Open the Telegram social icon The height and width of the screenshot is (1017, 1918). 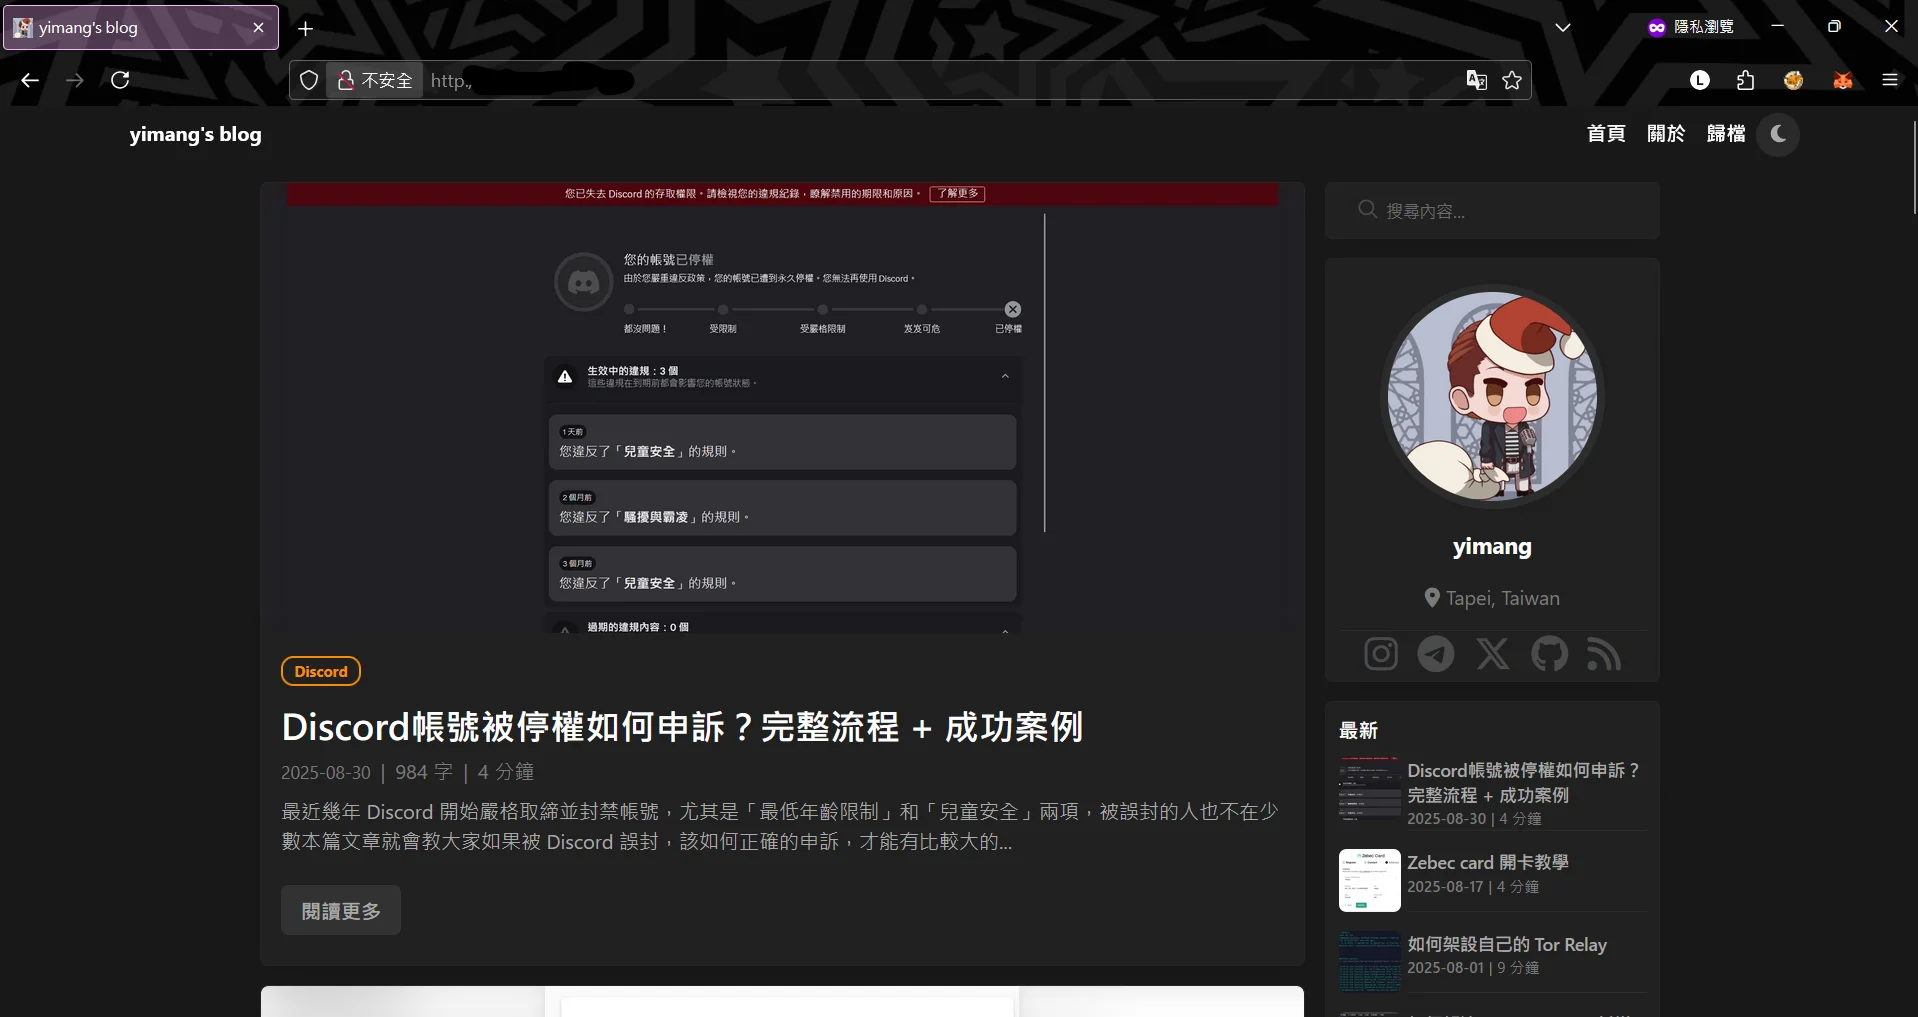click(x=1436, y=654)
